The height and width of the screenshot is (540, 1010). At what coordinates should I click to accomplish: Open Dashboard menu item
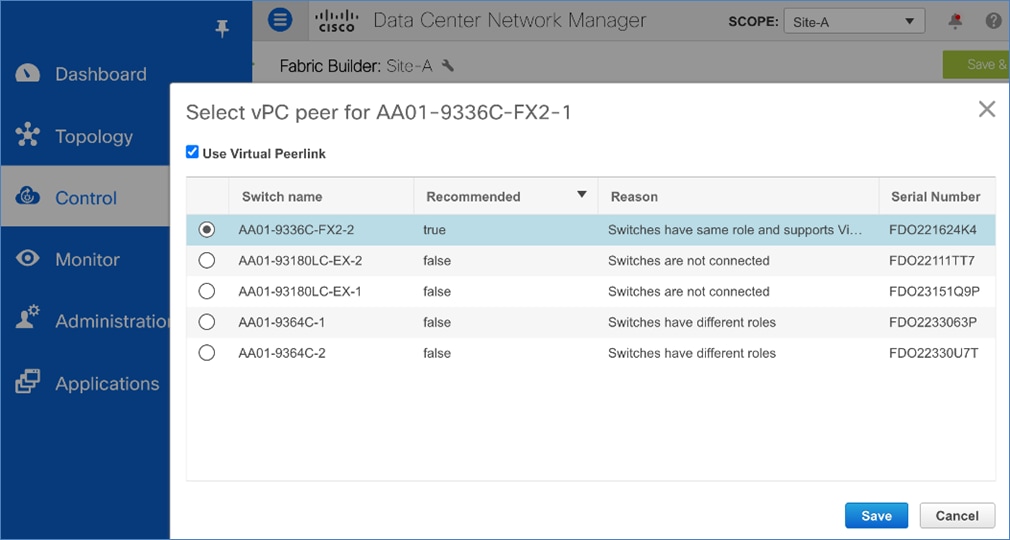(100, 74)
